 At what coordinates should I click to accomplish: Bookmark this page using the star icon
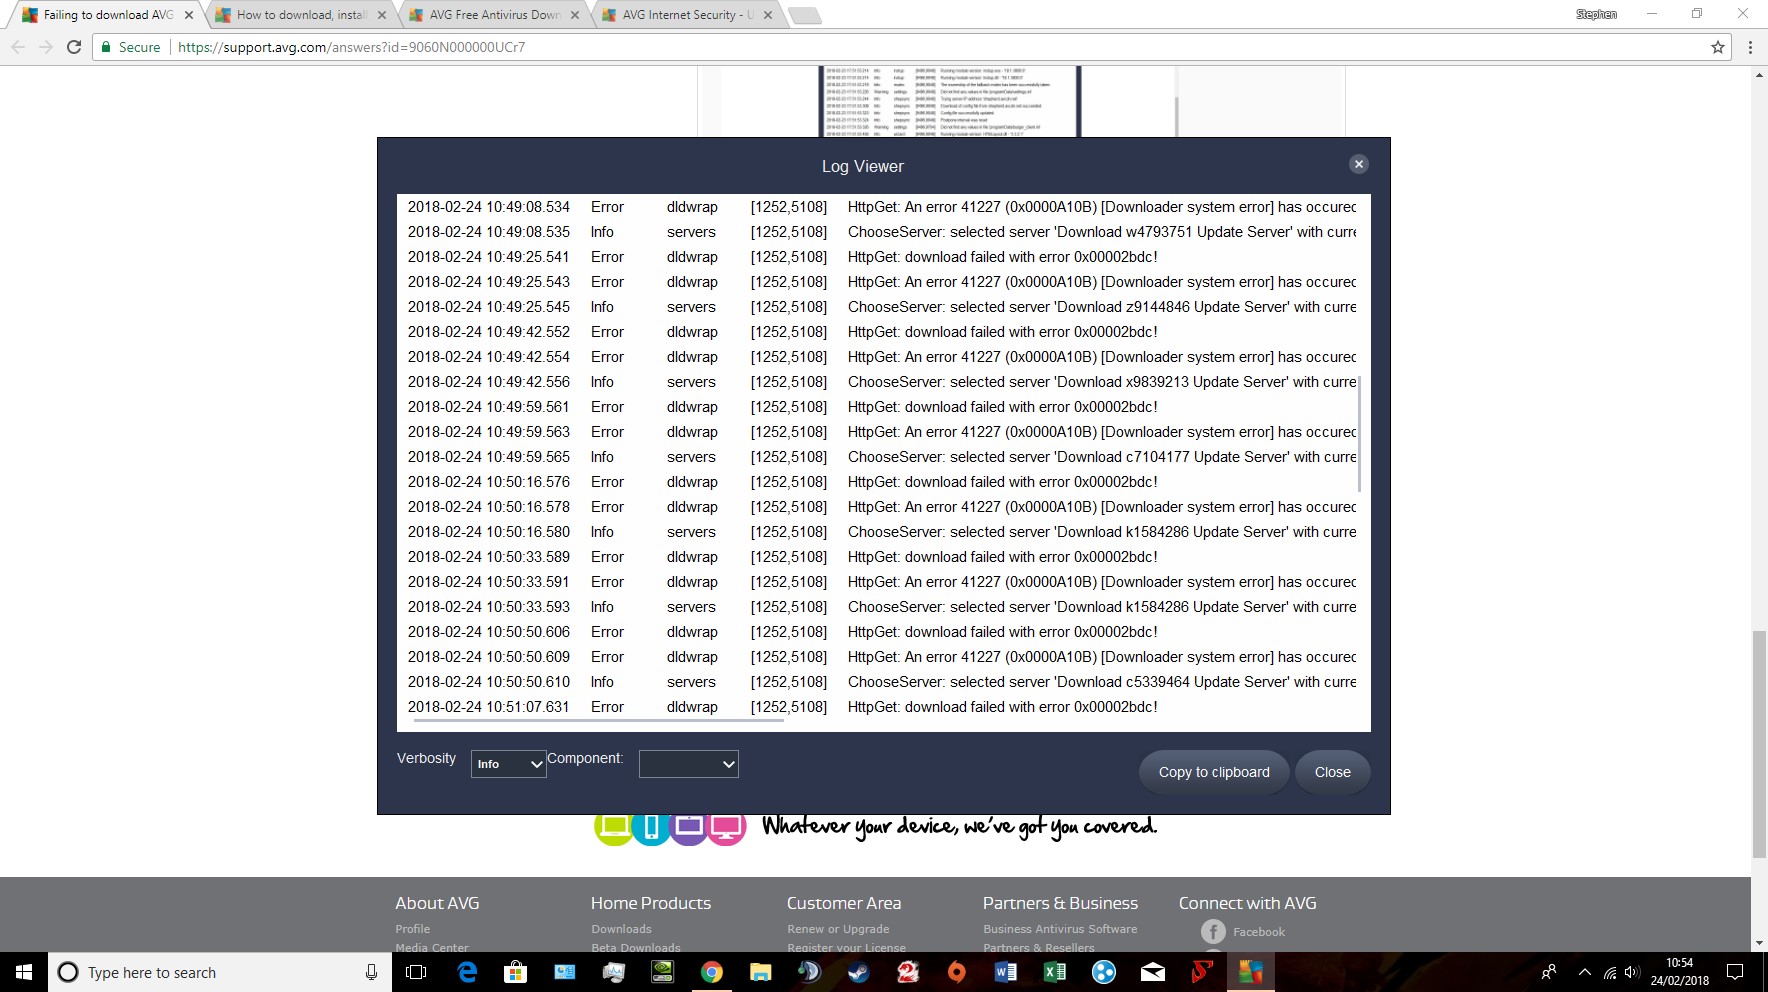pyautogui.click(x=1718, y=47)
